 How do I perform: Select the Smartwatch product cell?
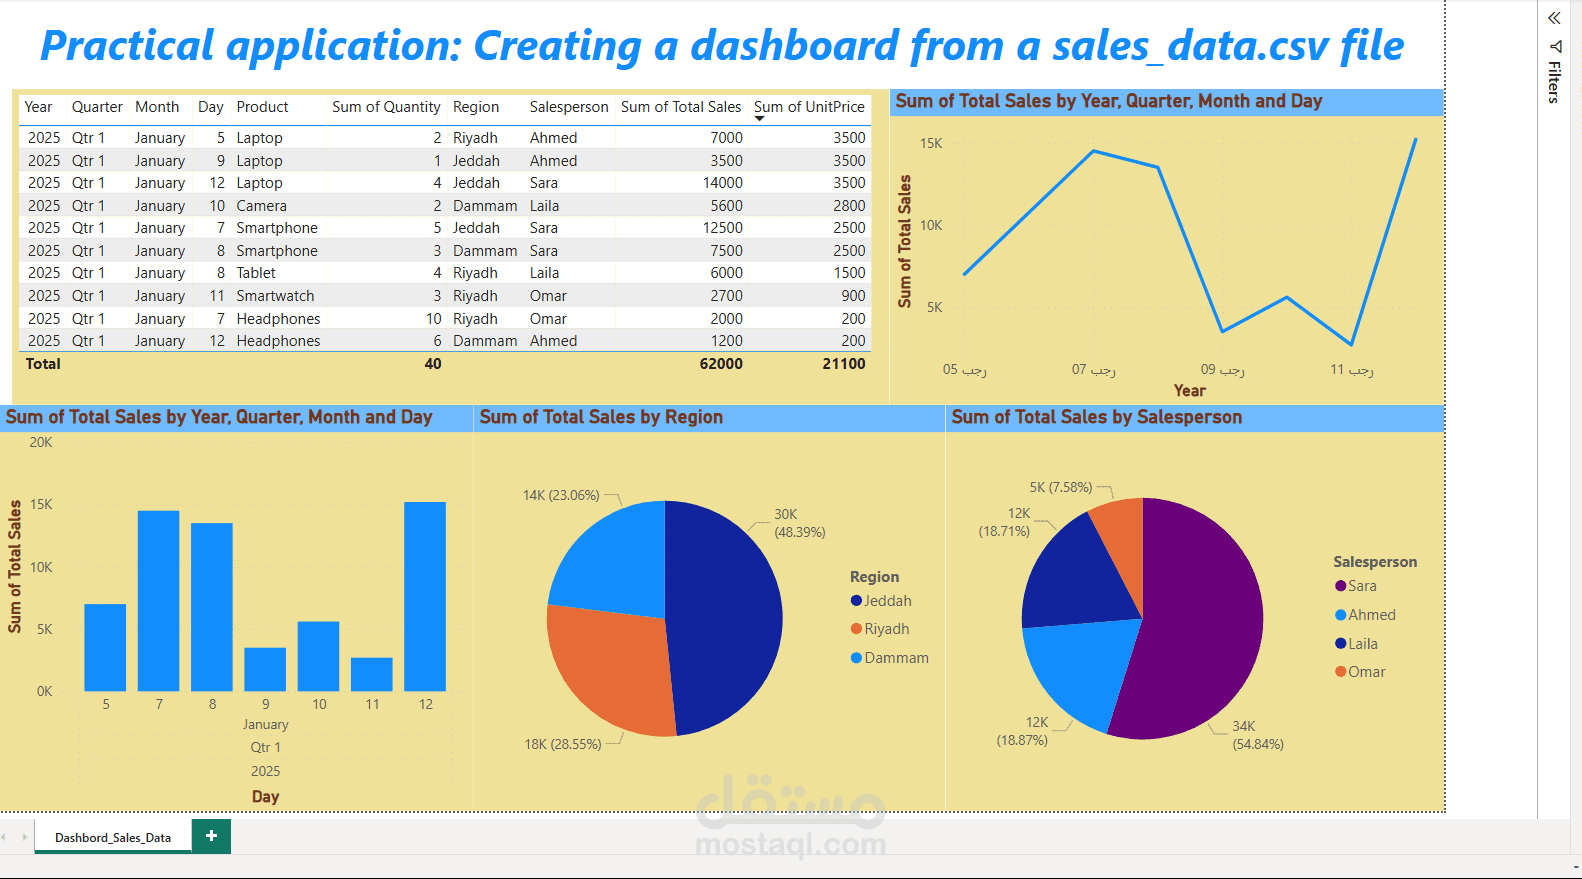pyautogui.click(x=275, y=296)
